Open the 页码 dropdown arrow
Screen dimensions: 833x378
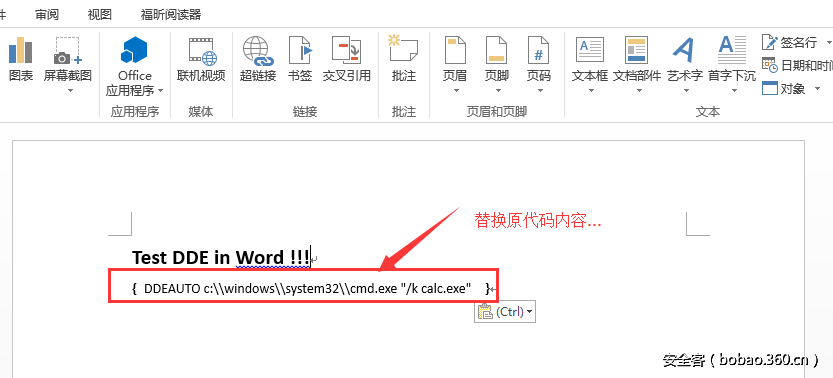[x=540, y=91]
